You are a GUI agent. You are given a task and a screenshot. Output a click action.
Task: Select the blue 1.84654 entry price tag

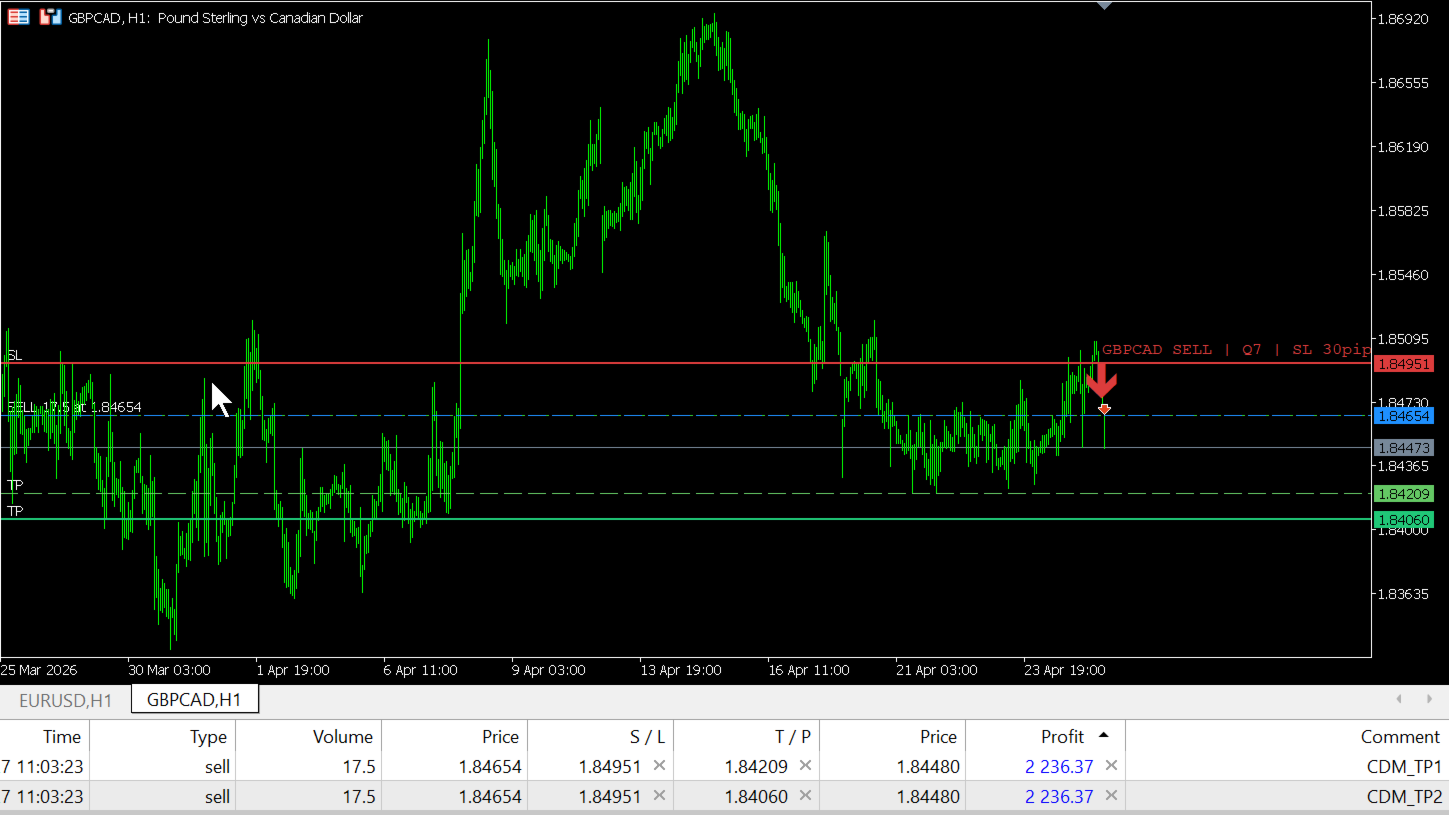click(x=1404, y=415)
